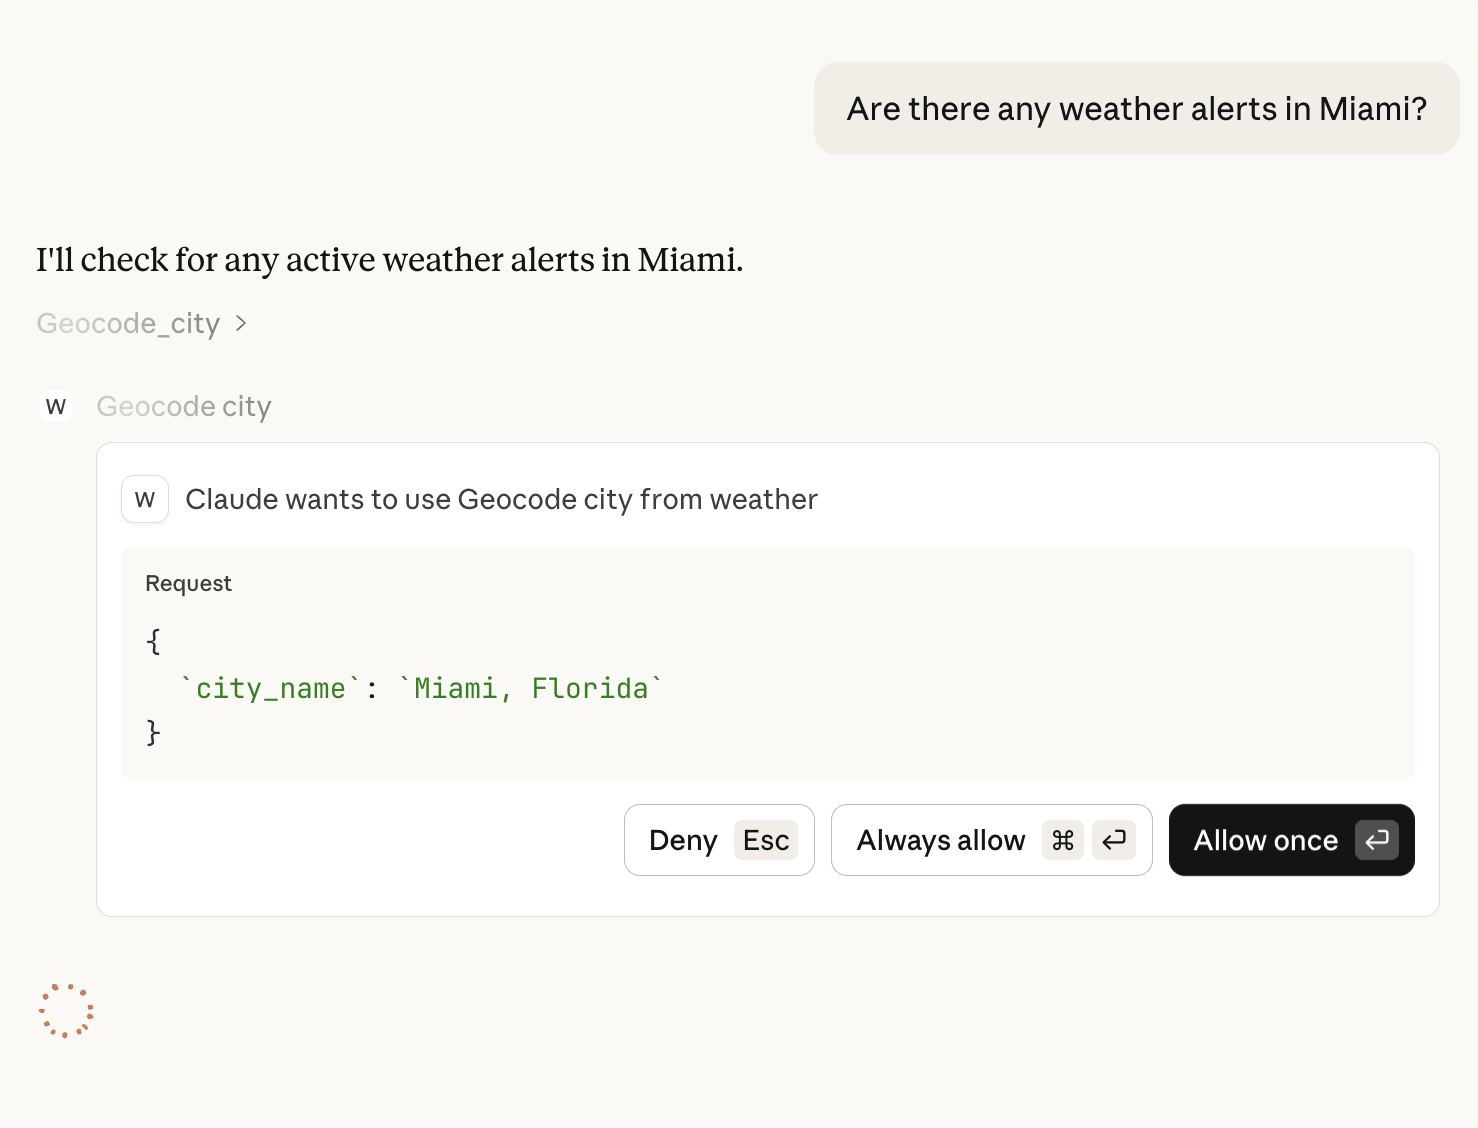Click the Esc key badge in Deny
This screenshot has height=1128, width=1478.
click(766, 840)
